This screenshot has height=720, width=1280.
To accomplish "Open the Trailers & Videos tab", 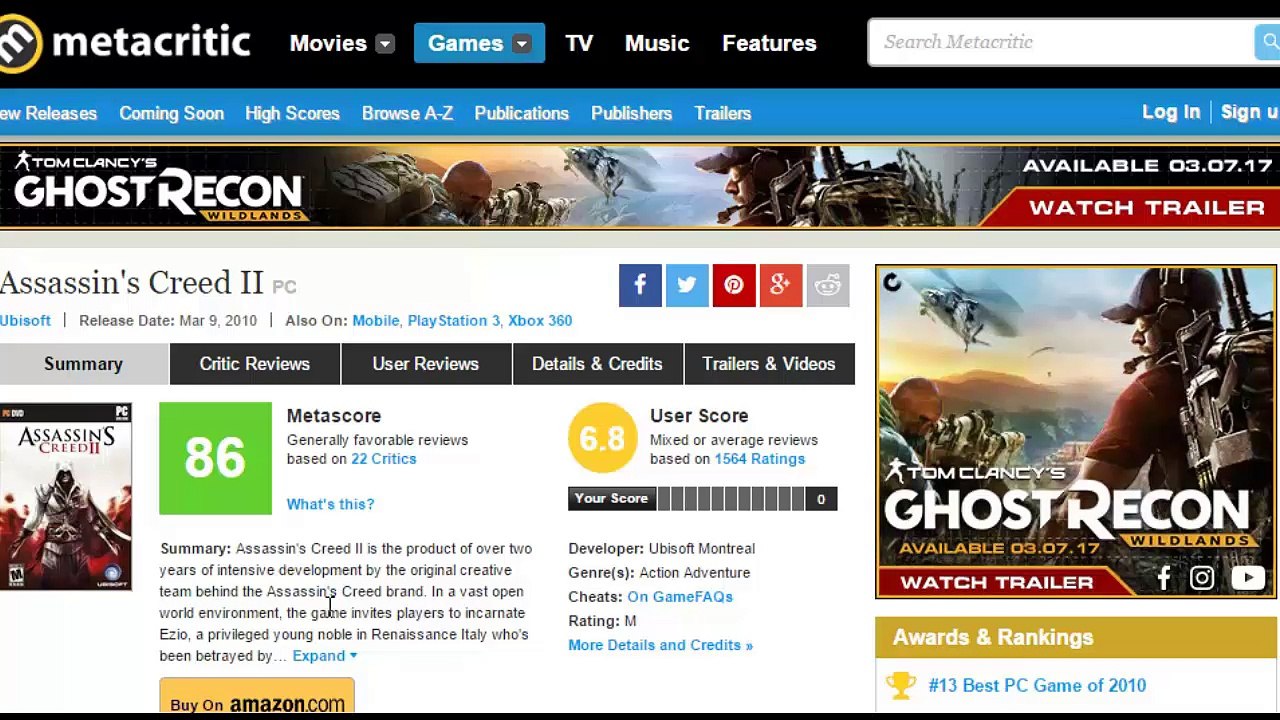I will (x=769, y=364).
